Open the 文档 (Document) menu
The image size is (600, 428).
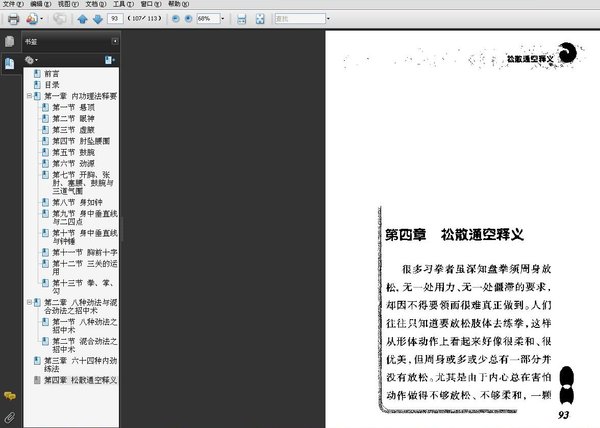click(96, 4)
